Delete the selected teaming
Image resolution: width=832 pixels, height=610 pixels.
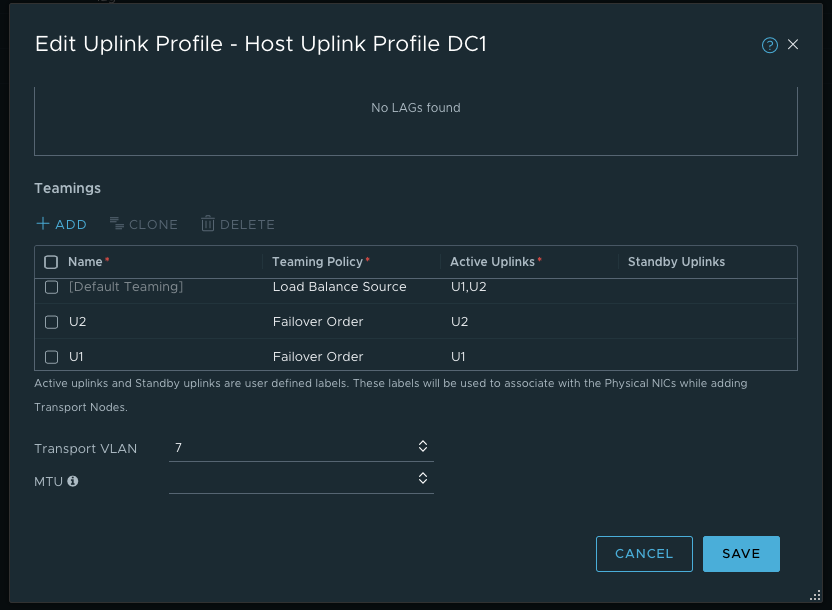[238, 224]
